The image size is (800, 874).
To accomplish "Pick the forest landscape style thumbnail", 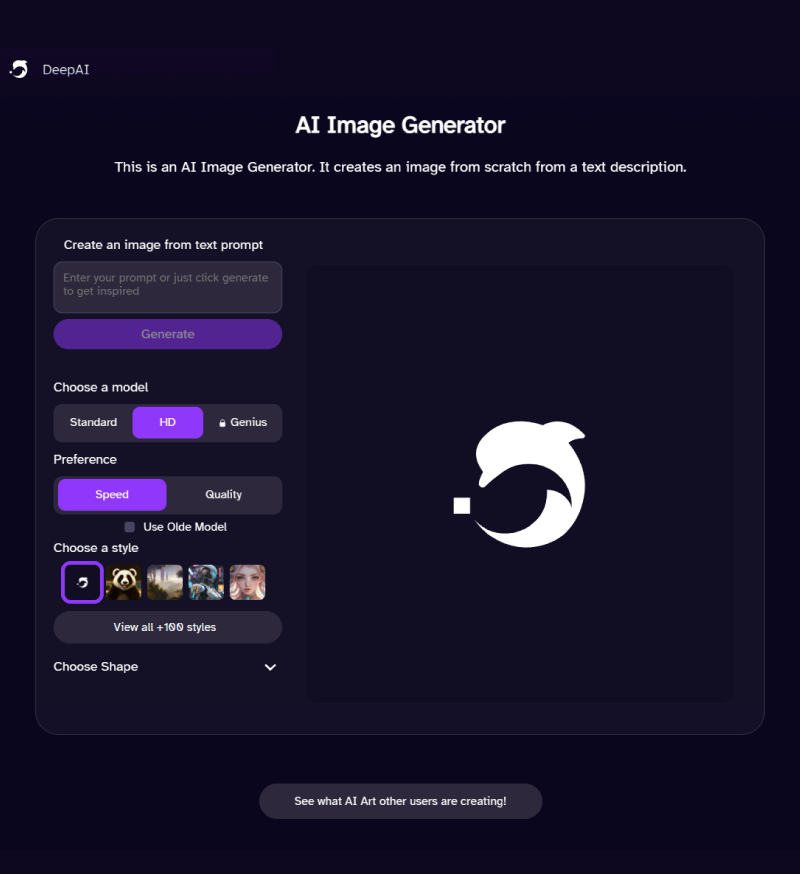I will coord(164,582).
